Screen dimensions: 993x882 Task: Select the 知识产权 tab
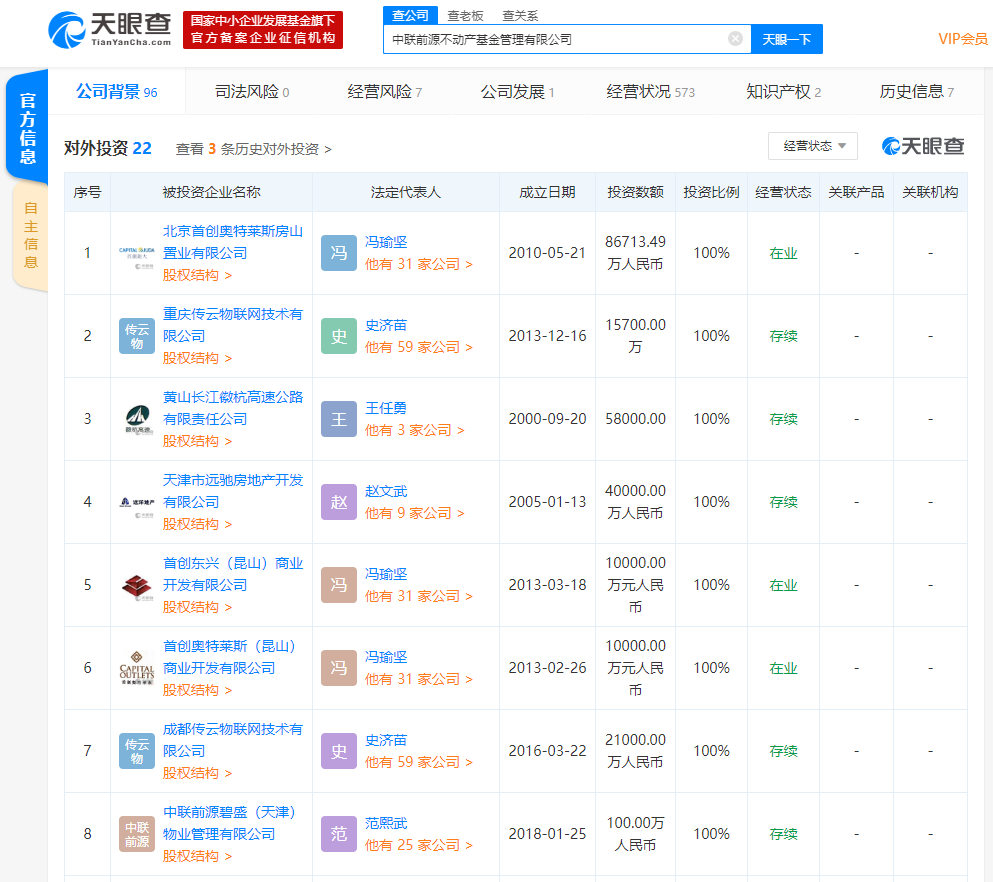click(783, 92)
